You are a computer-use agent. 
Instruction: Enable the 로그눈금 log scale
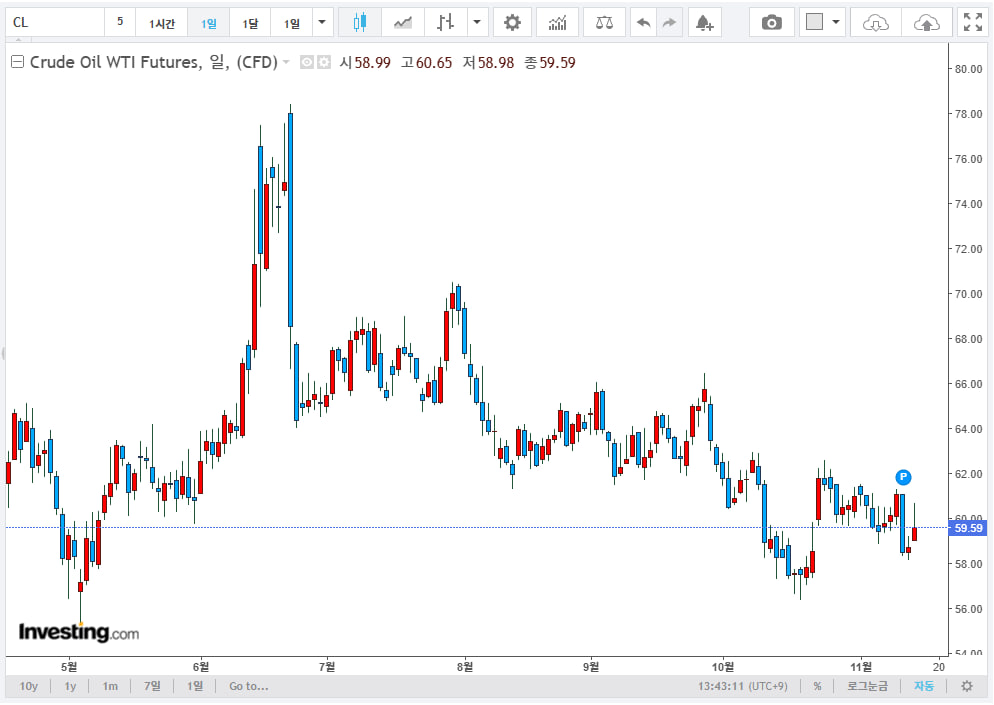coord(867,686)
